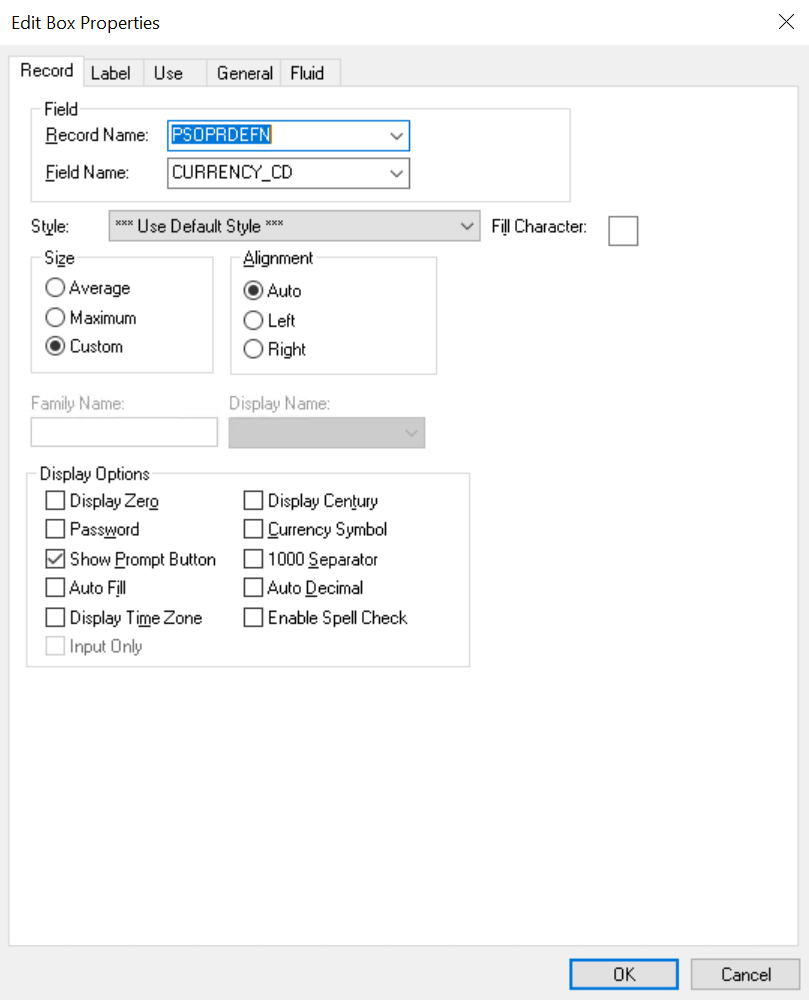The width and height of the screenshot is (809, 1000).
Task: Toggle Auto Decimal on
Action: (x=253, y=588)
